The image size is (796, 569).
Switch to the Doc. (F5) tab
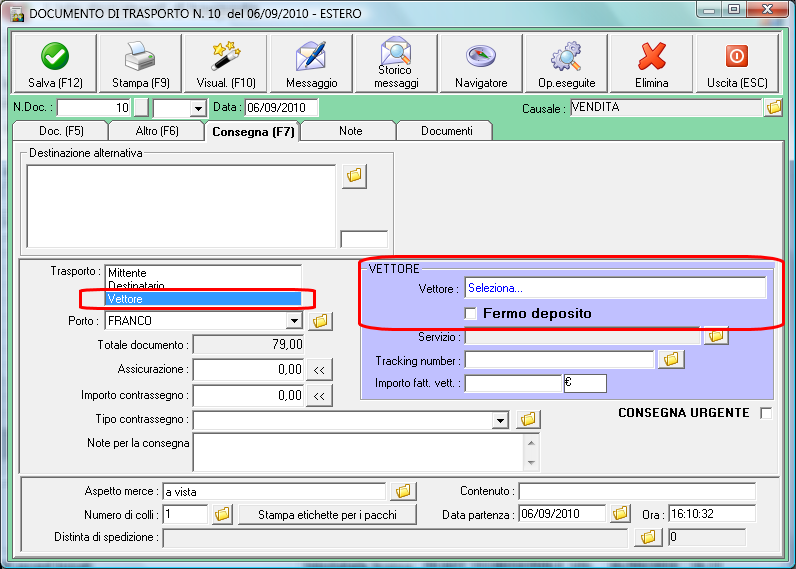(61, 131)
